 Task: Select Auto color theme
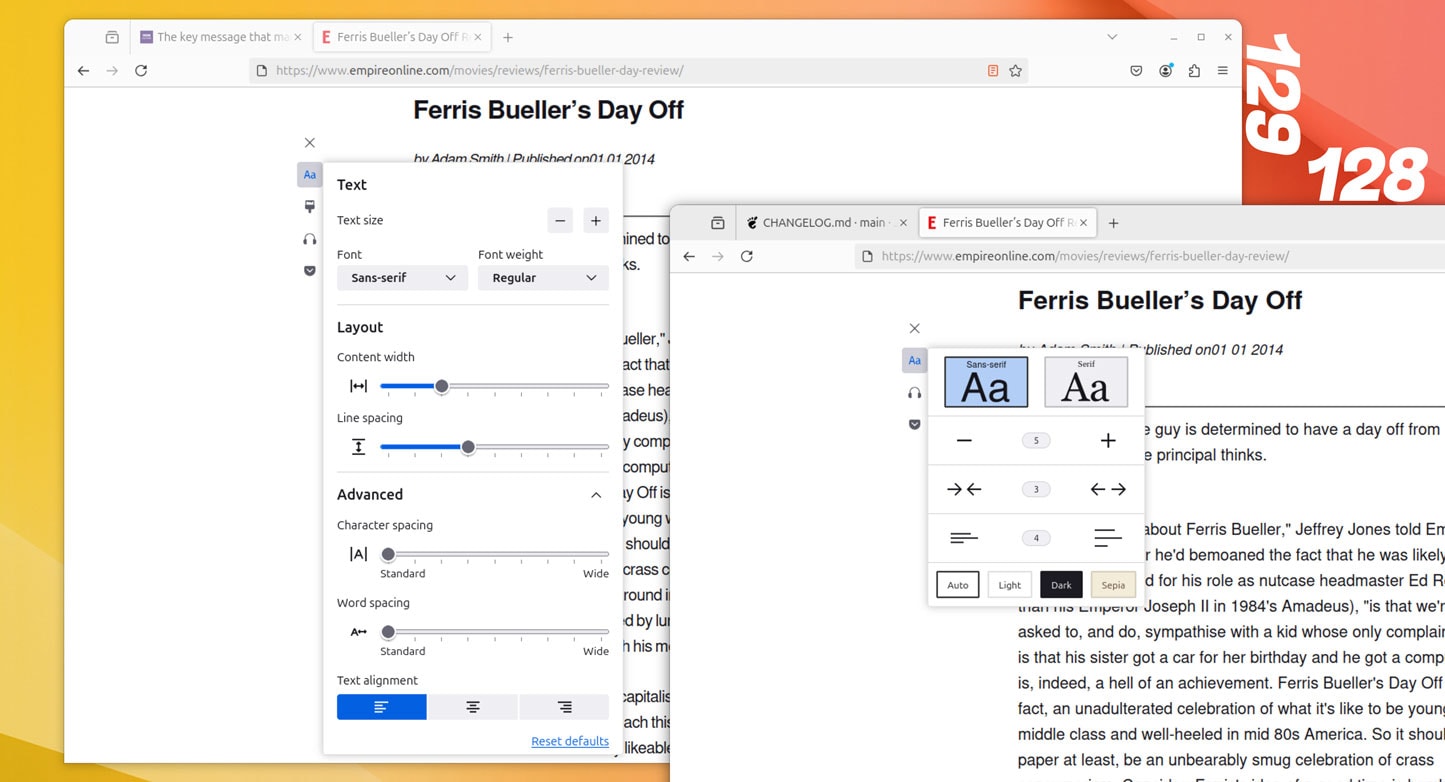point(958,585)
